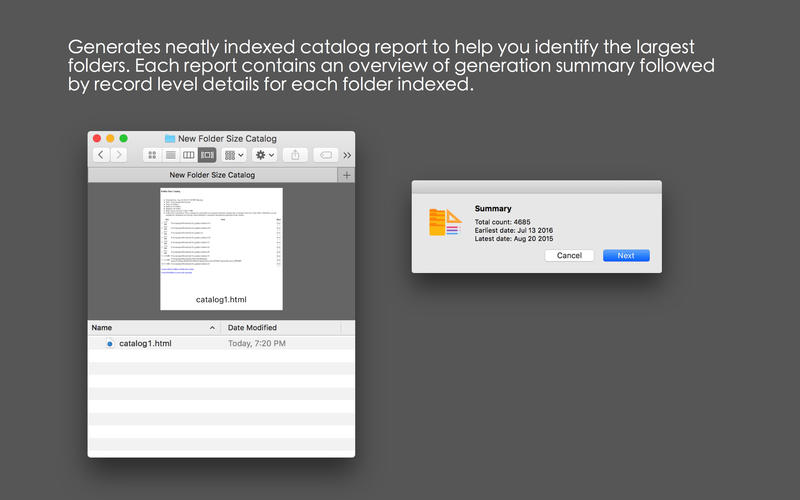This screenshot has width=800, height=500.
Task: Go back in Finder window
Action: (x=101, y=155)
